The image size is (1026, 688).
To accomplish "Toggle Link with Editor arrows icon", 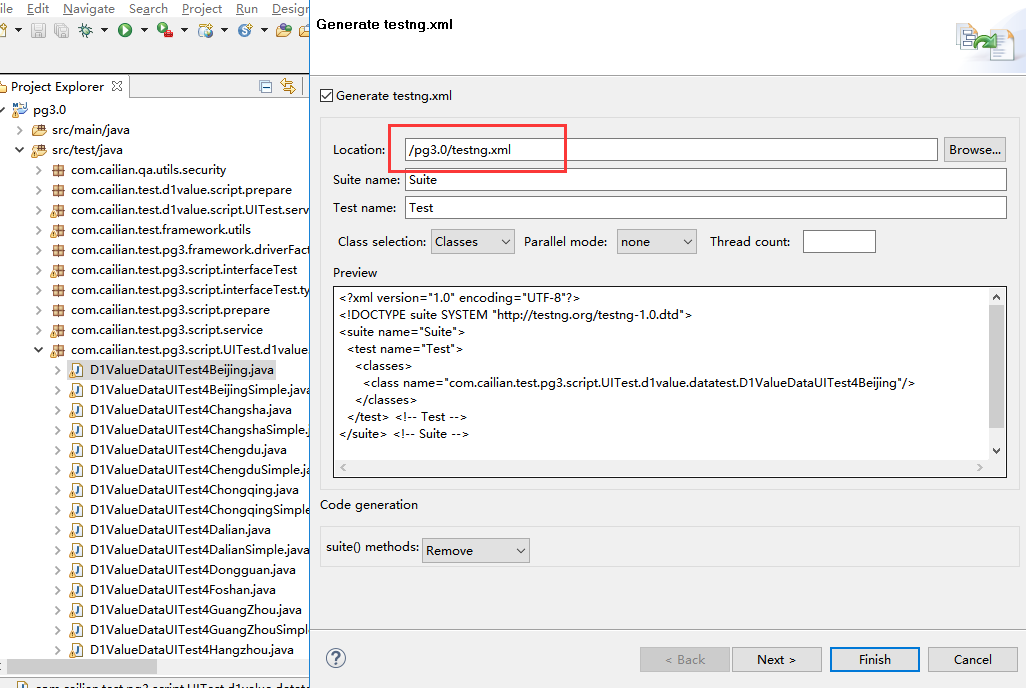I will (x=288, y=86).
